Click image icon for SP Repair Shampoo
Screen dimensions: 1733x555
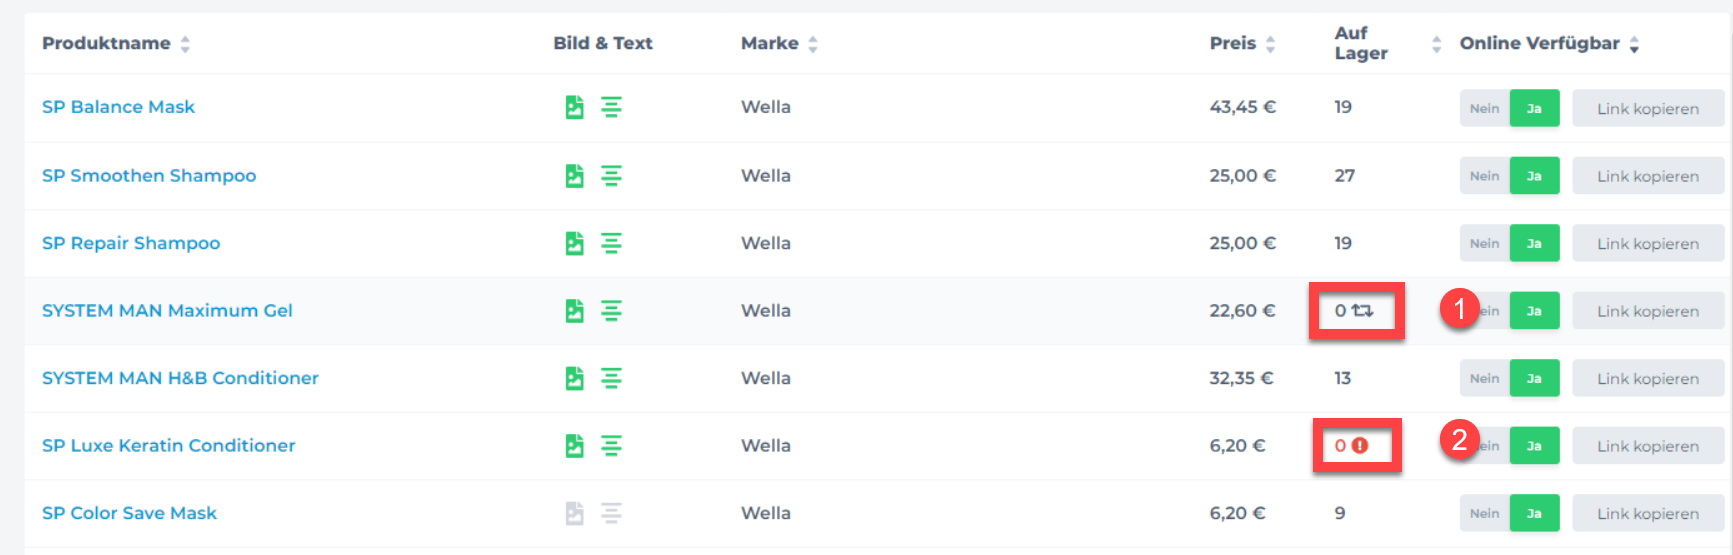pos(574,243)
